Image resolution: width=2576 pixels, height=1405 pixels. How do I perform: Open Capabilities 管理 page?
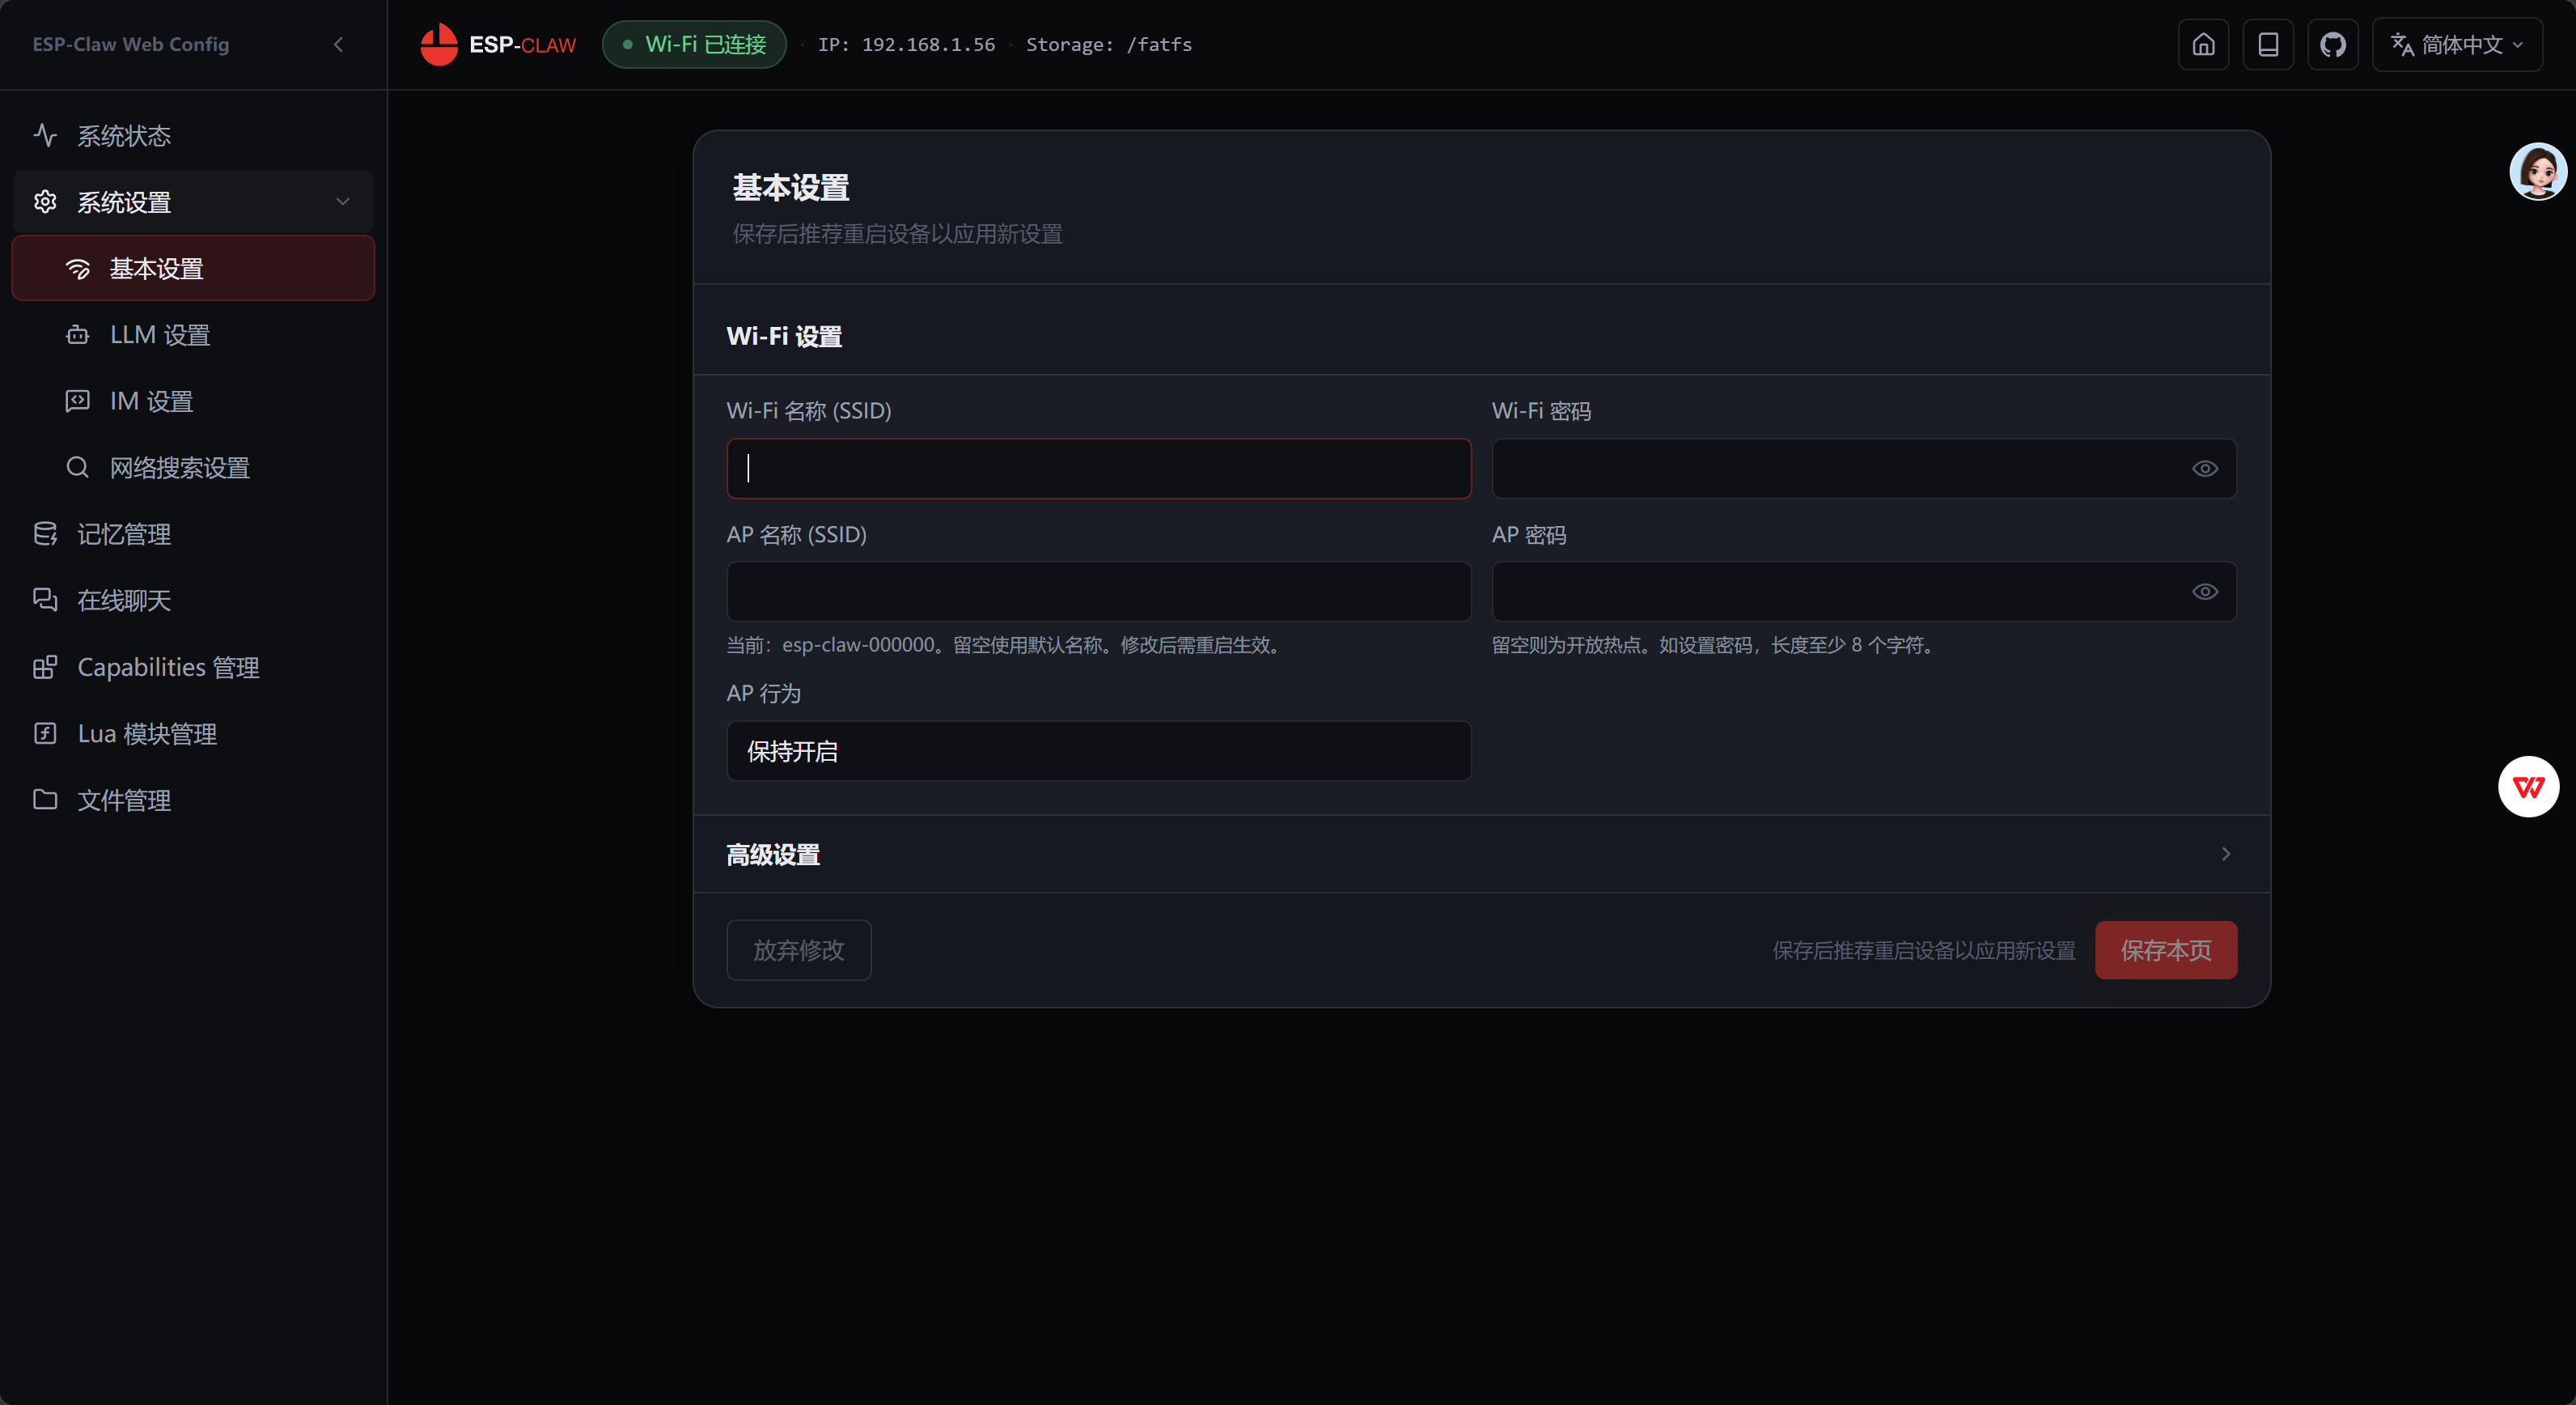pos(193,667)
